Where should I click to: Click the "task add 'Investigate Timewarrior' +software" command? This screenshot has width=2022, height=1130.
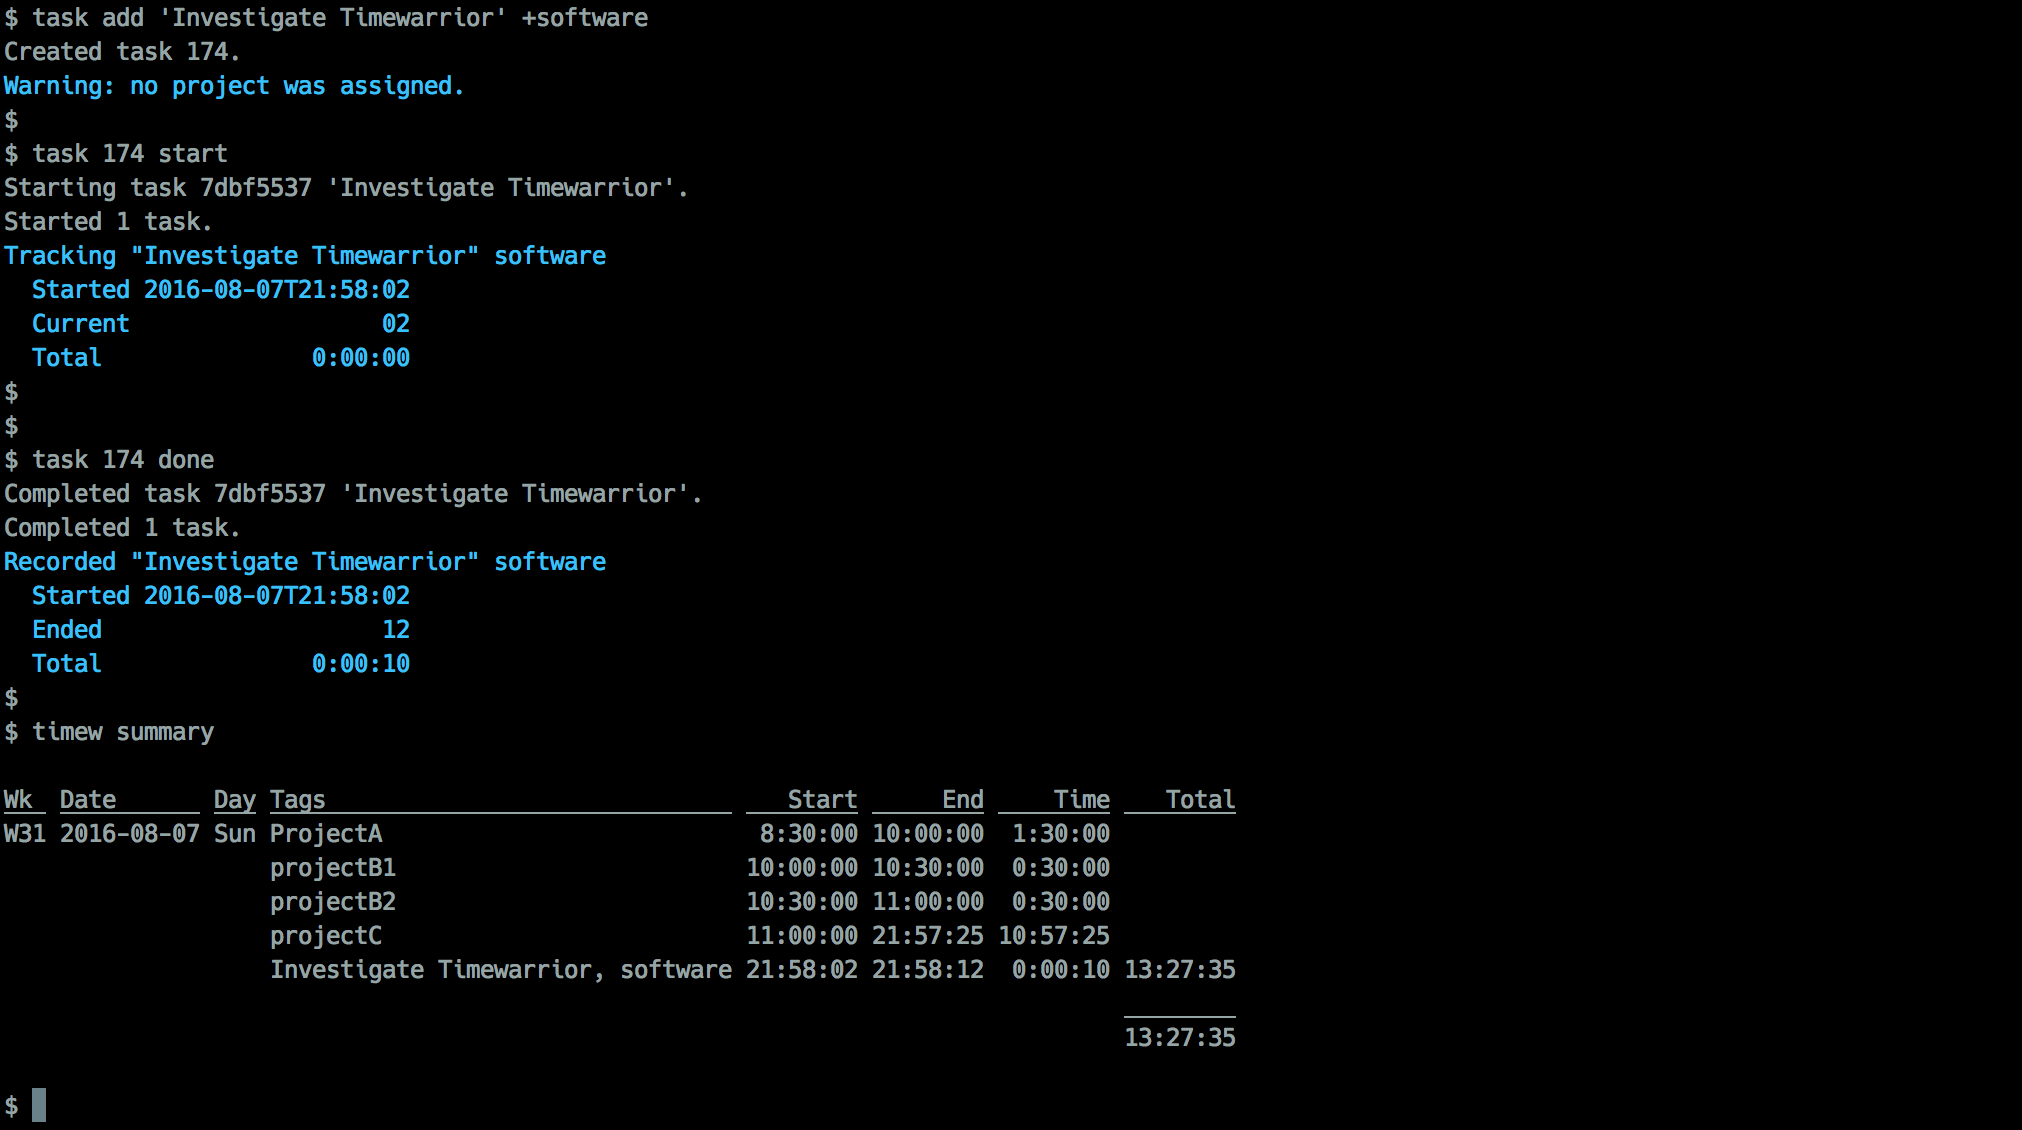340,18
